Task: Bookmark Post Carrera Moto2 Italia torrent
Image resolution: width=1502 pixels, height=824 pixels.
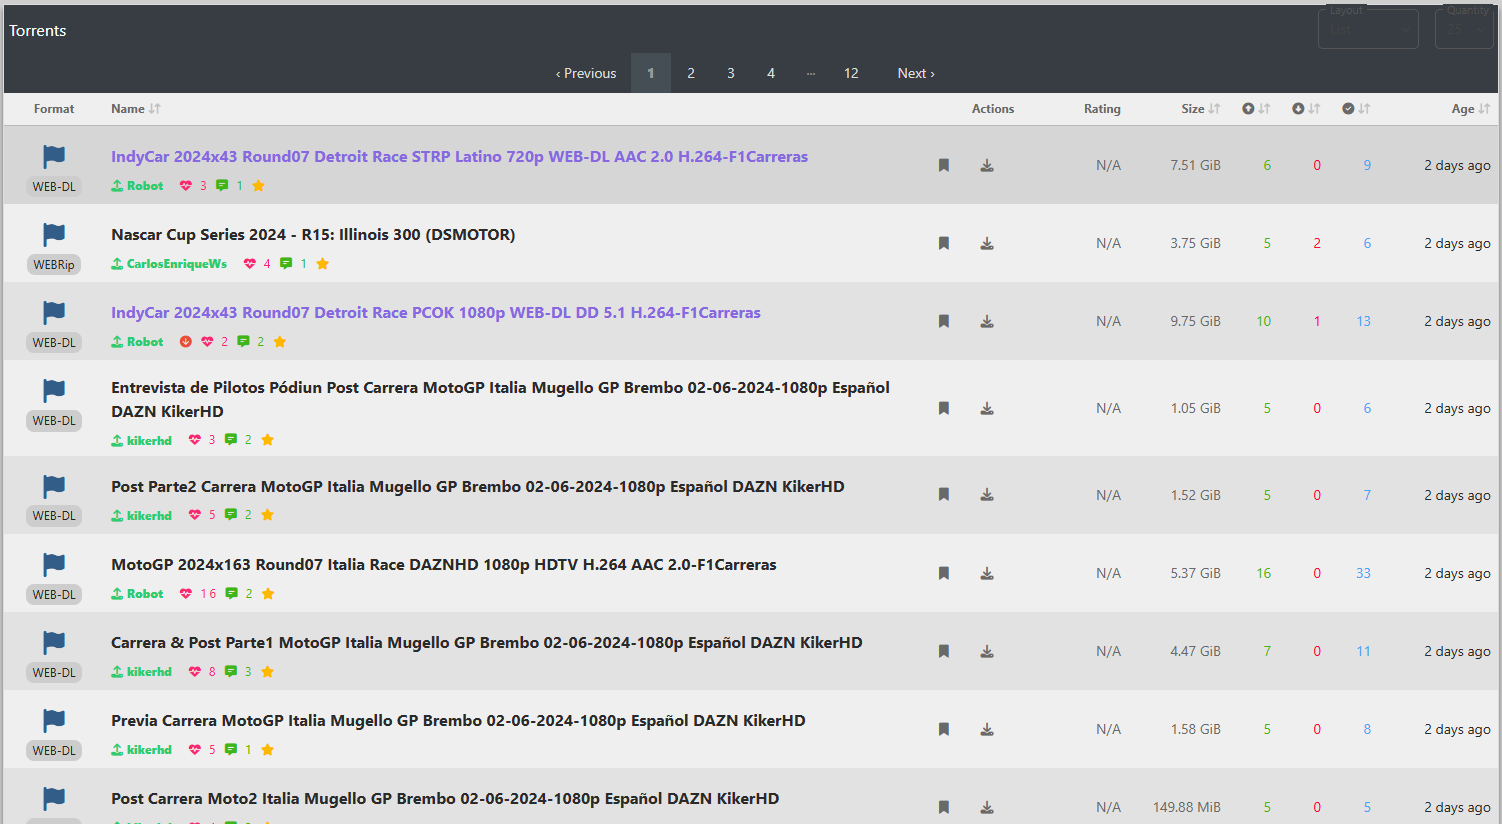Action: 944,808
